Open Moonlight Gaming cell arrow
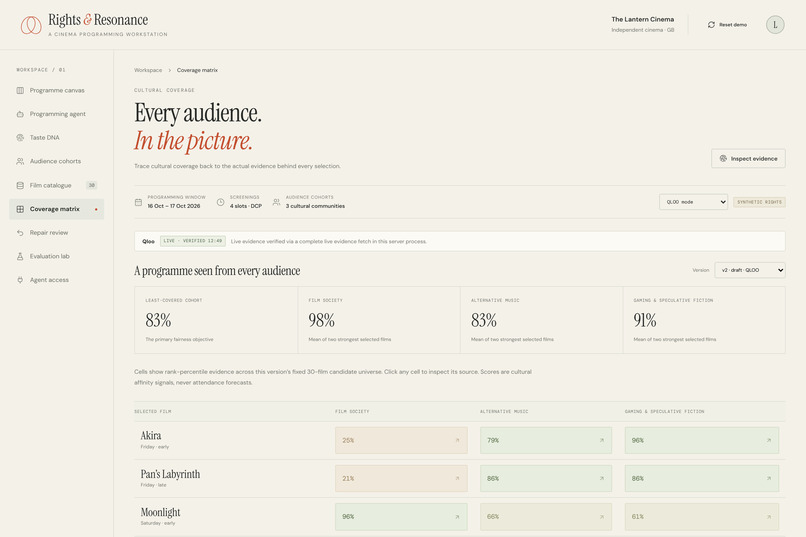The image size is (806, 537). 768,517
